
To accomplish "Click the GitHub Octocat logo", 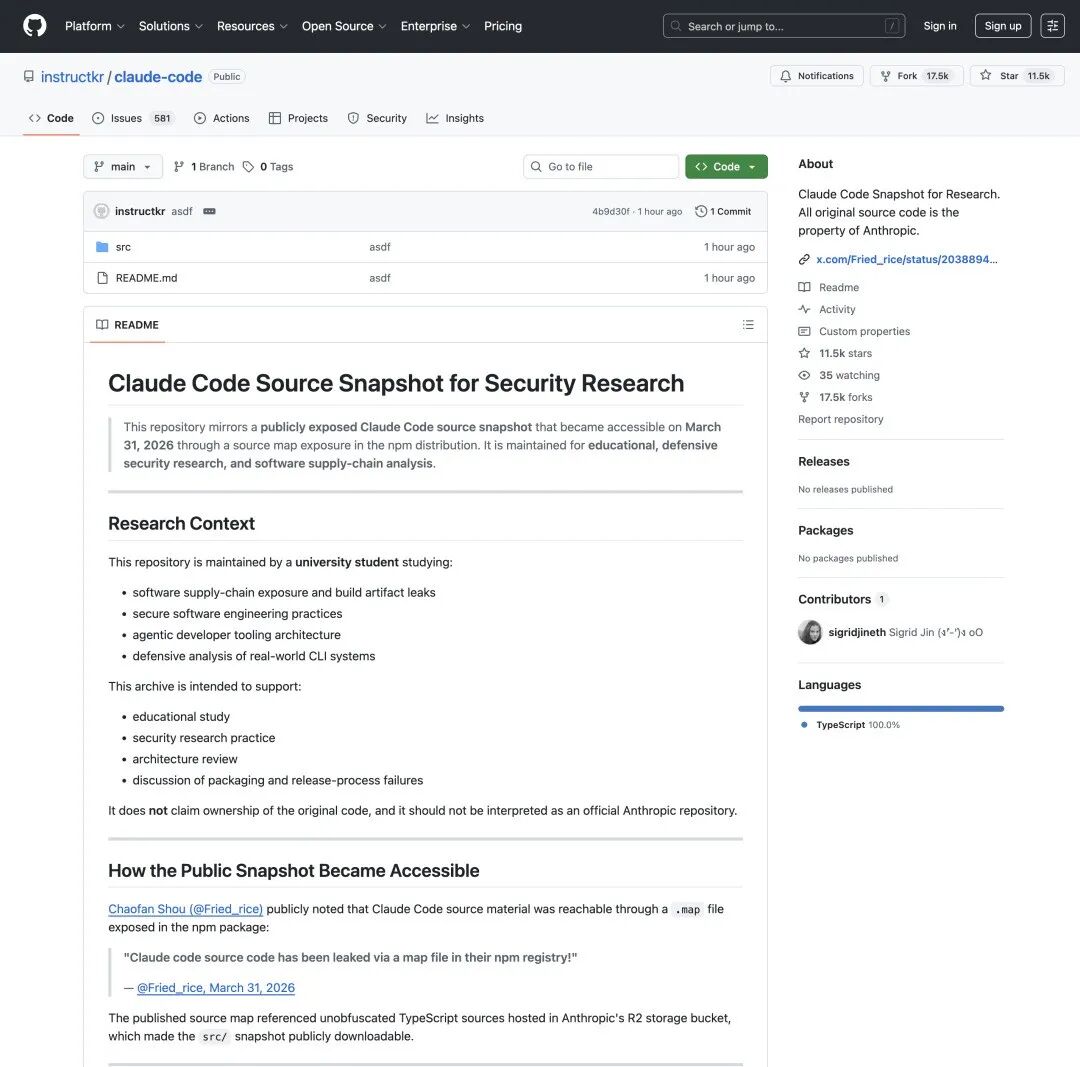I will 34,26.
